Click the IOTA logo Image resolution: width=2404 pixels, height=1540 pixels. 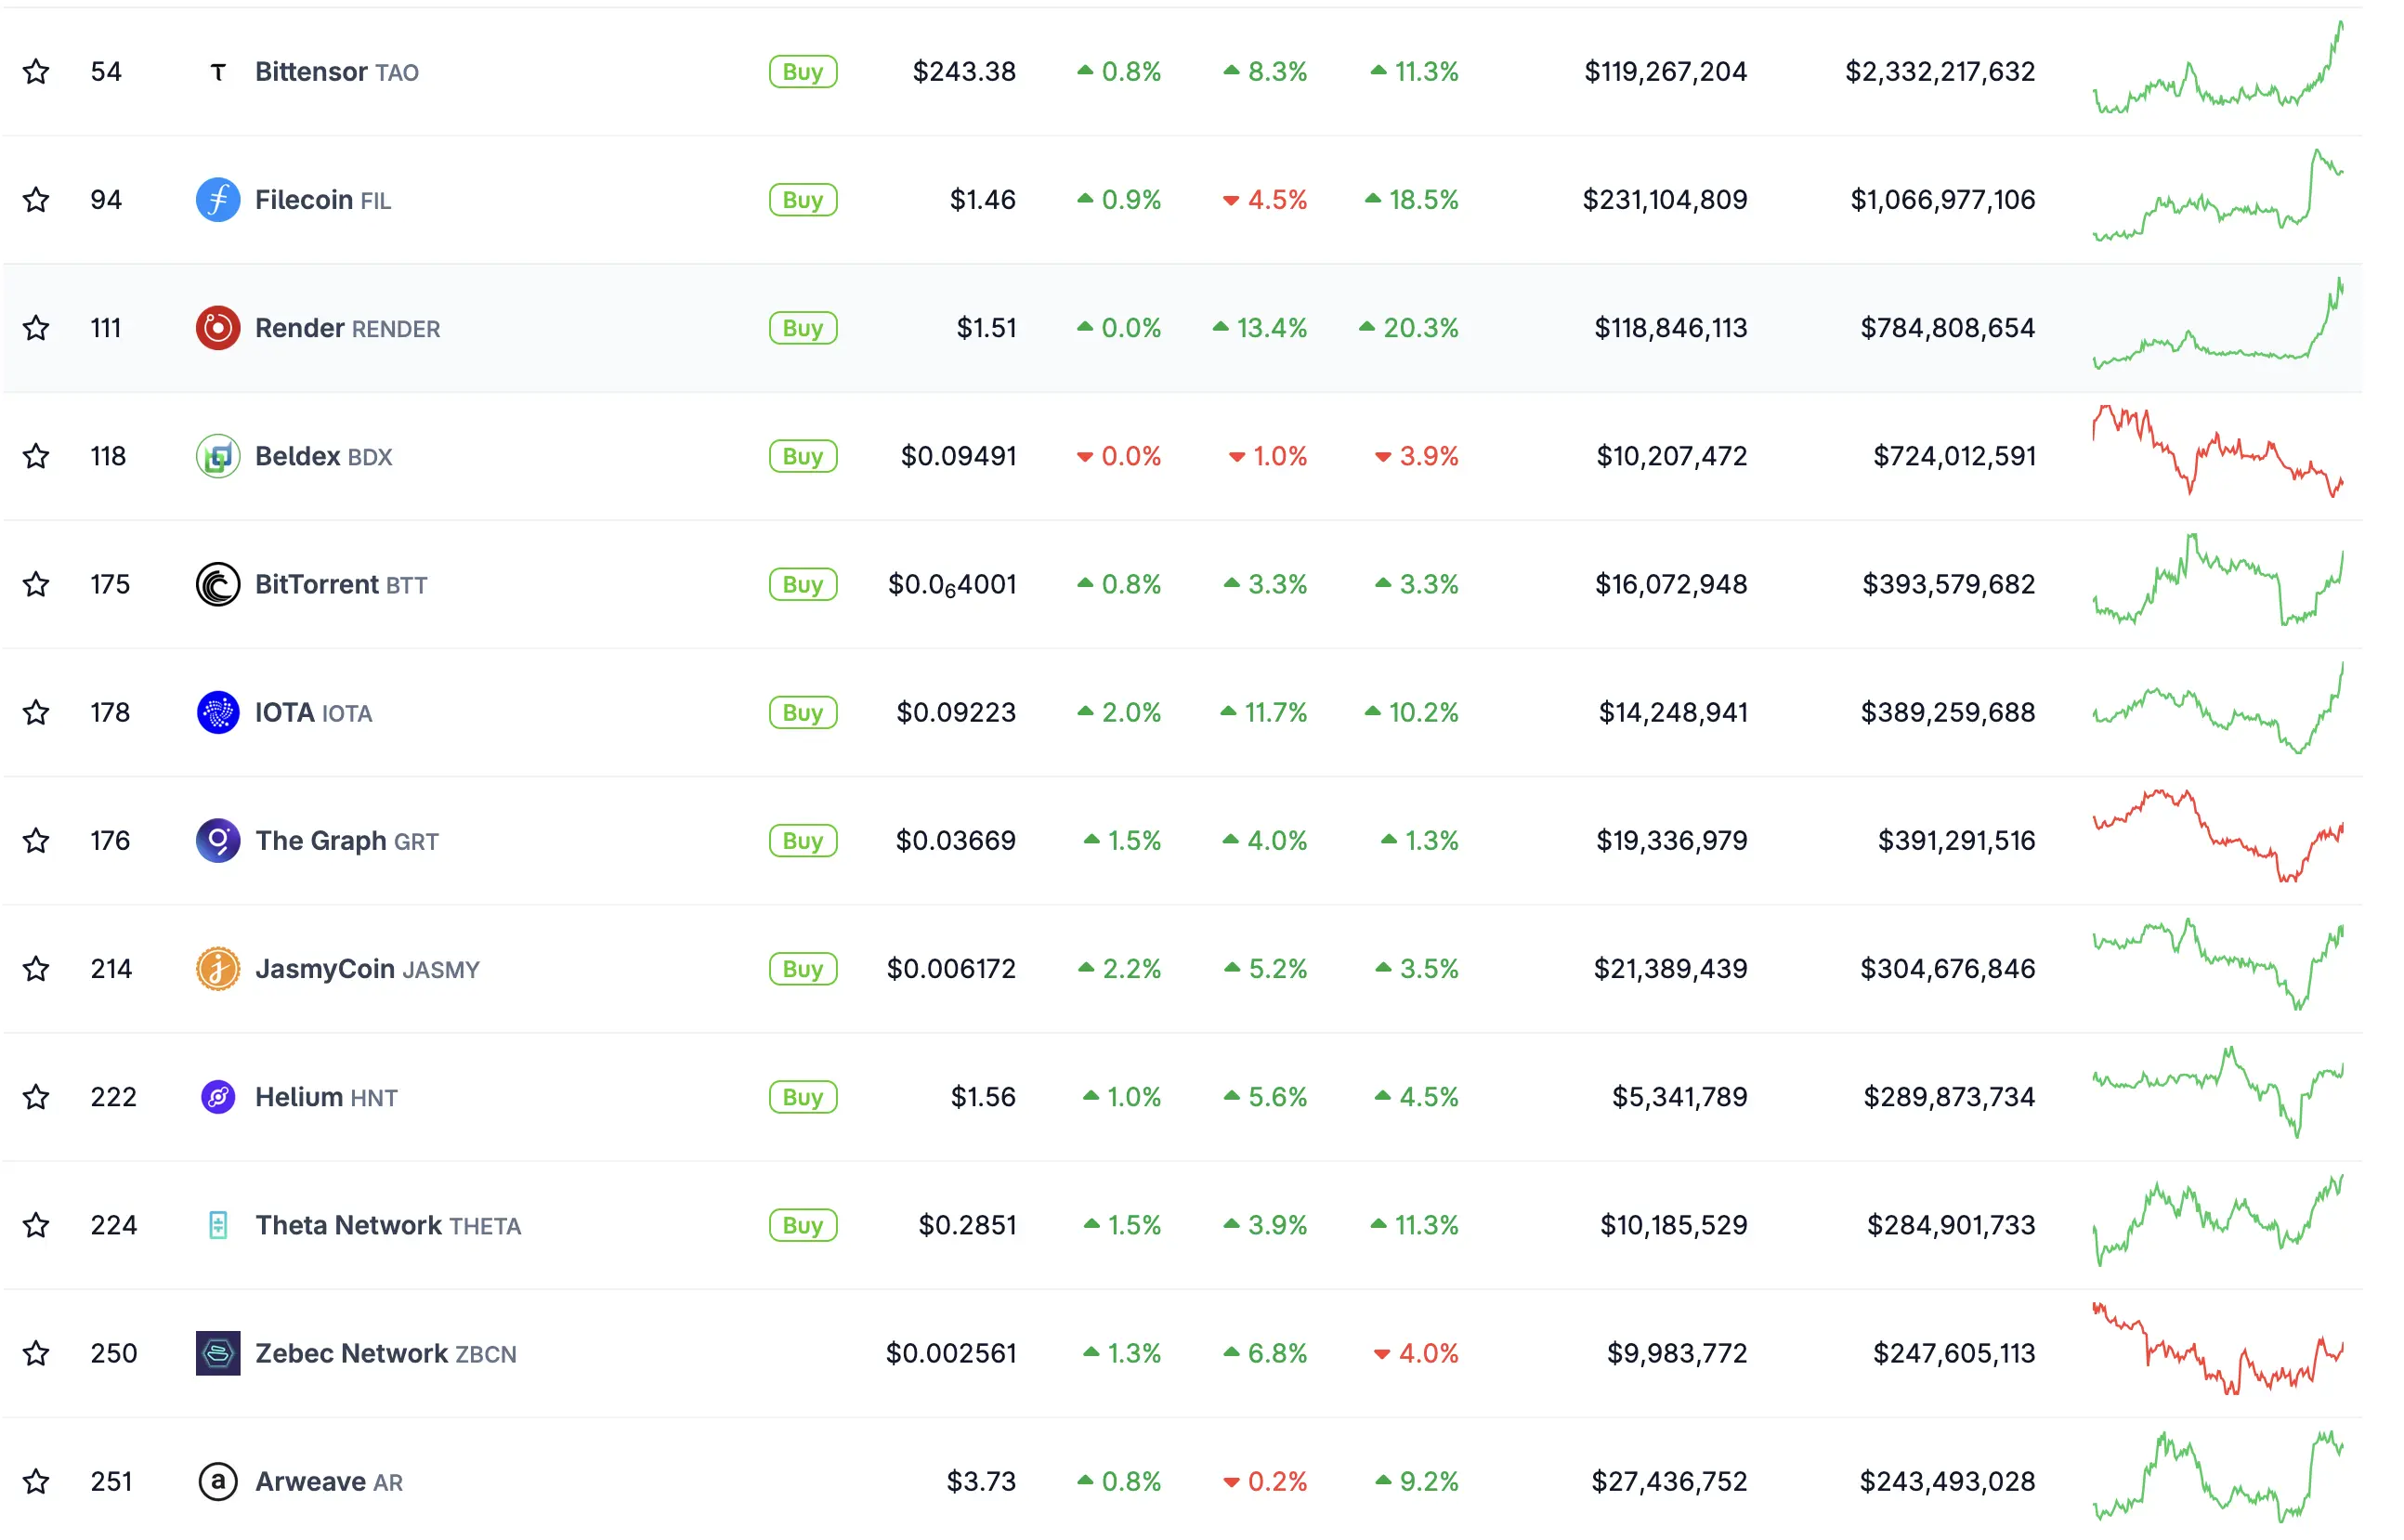(x=217, y=712)
